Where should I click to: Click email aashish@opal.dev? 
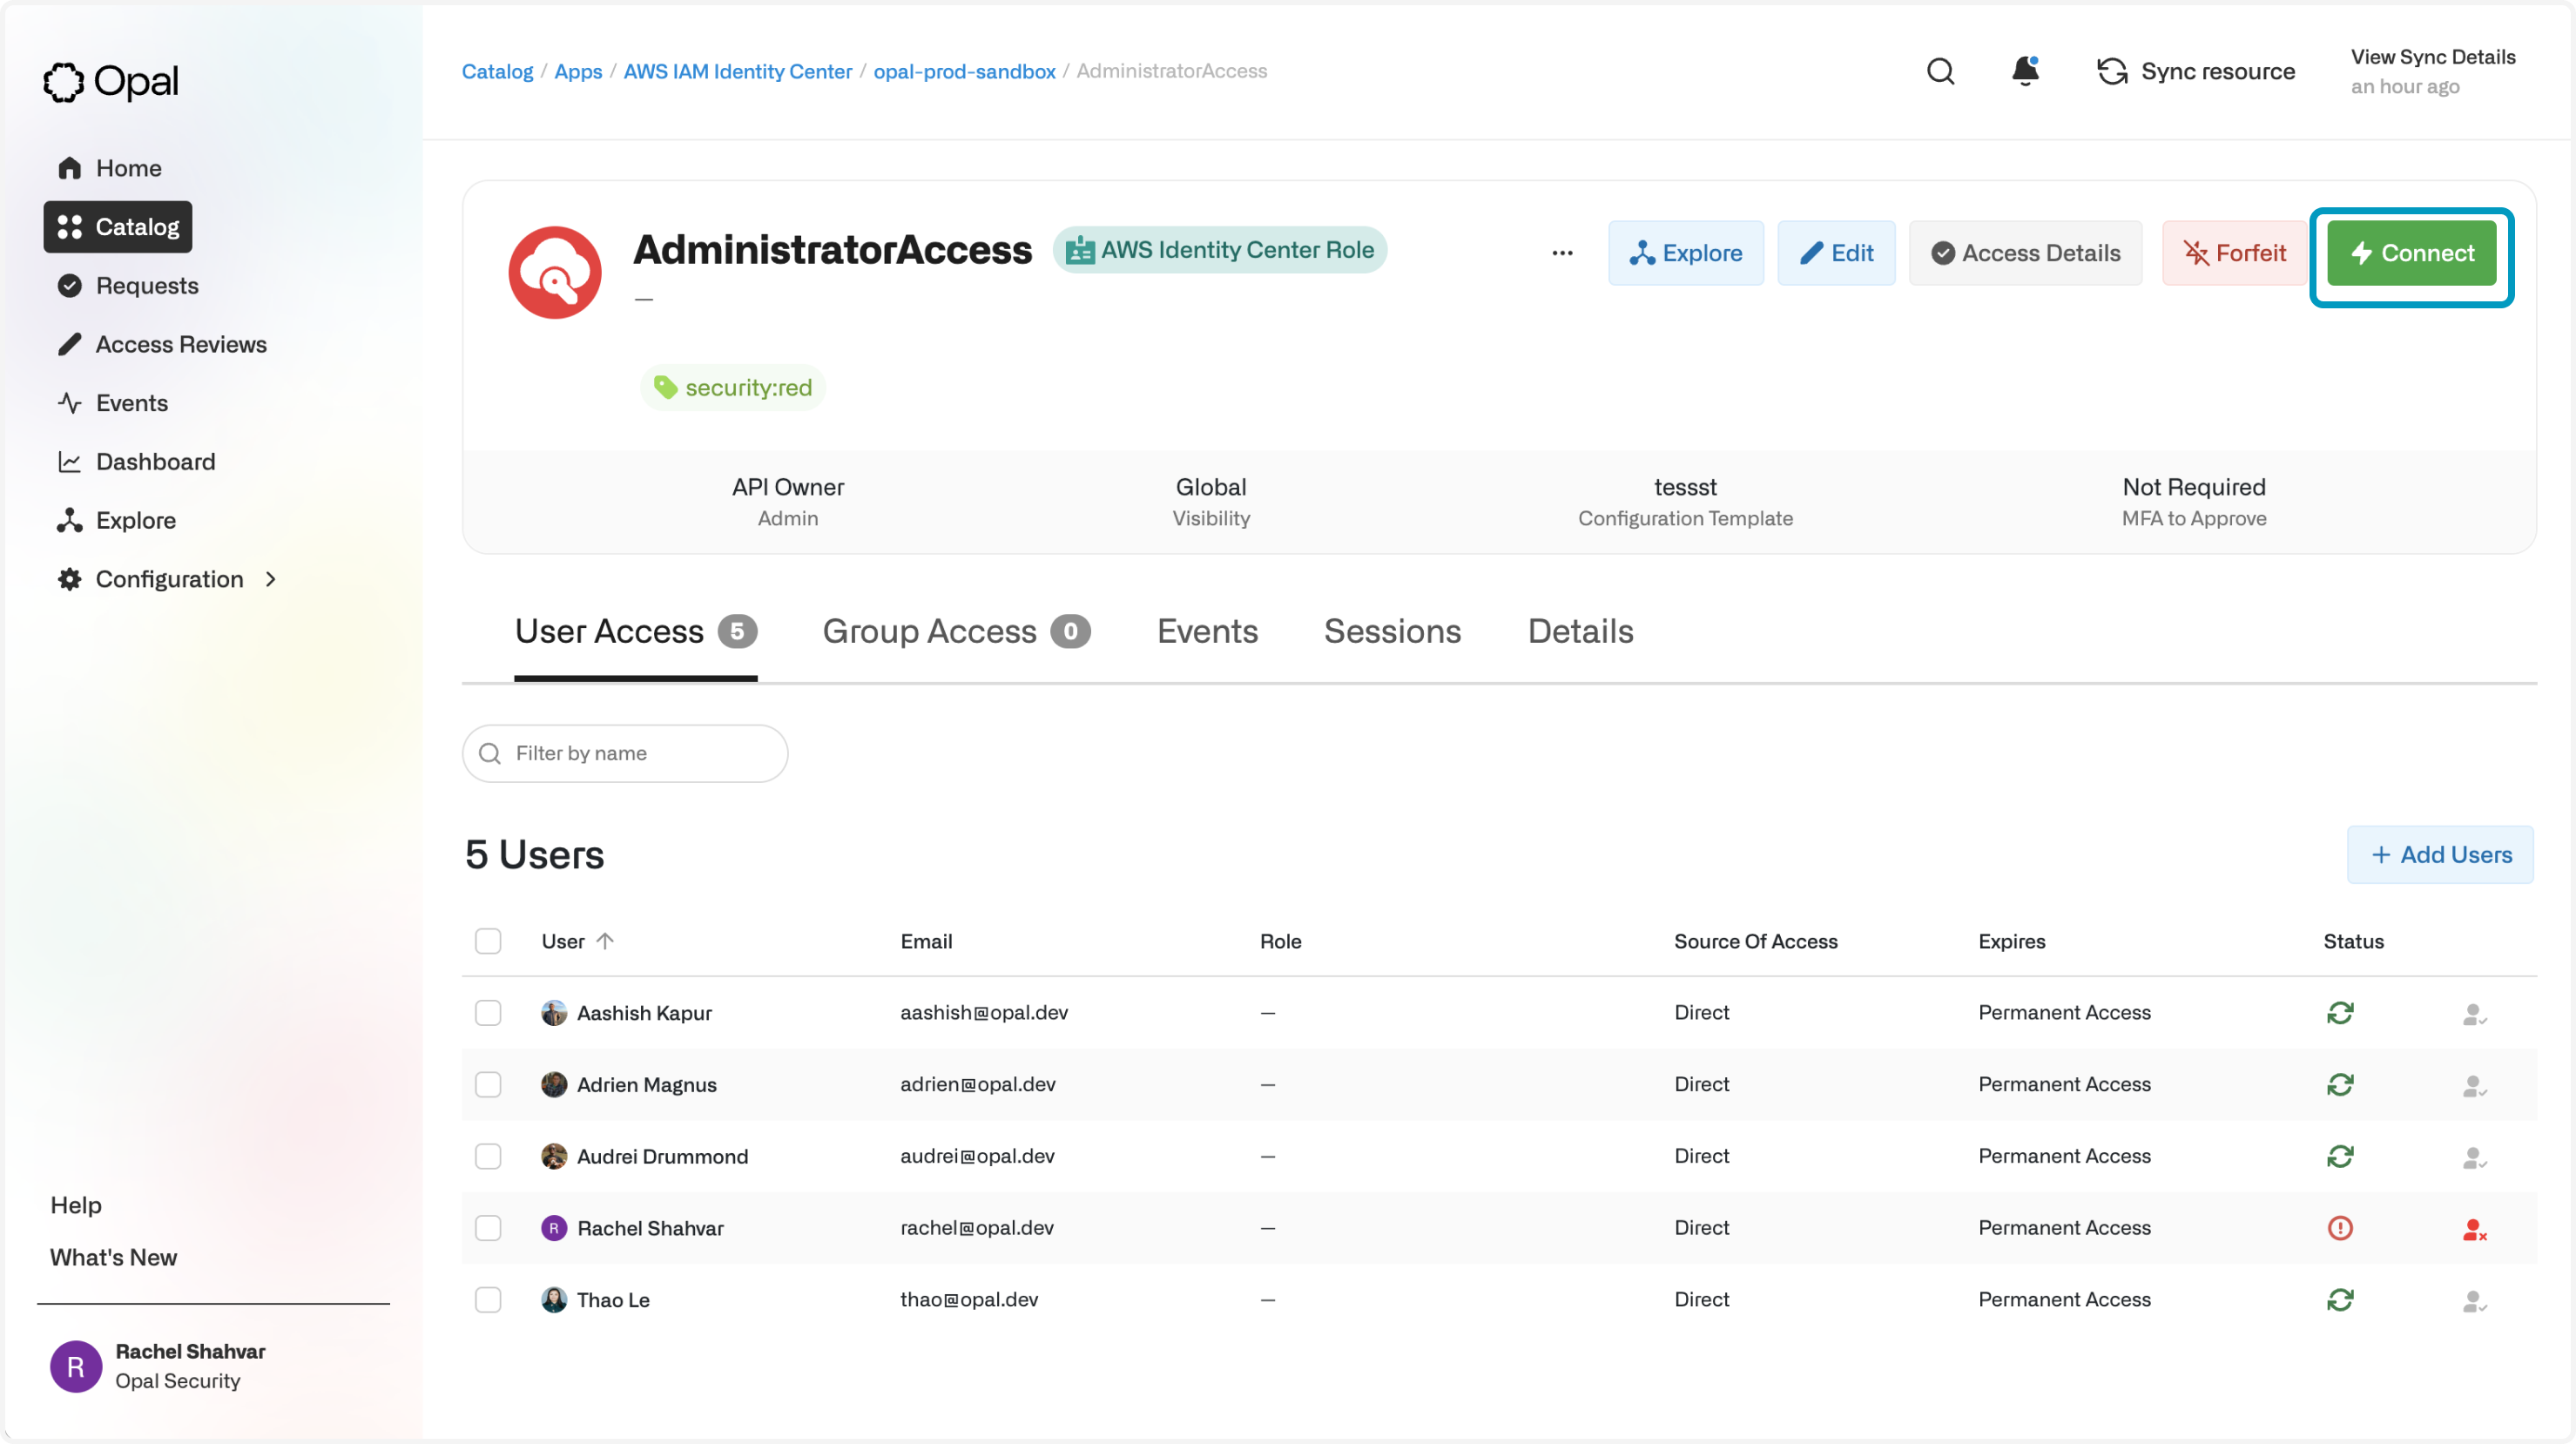[x=984, y=1013]
